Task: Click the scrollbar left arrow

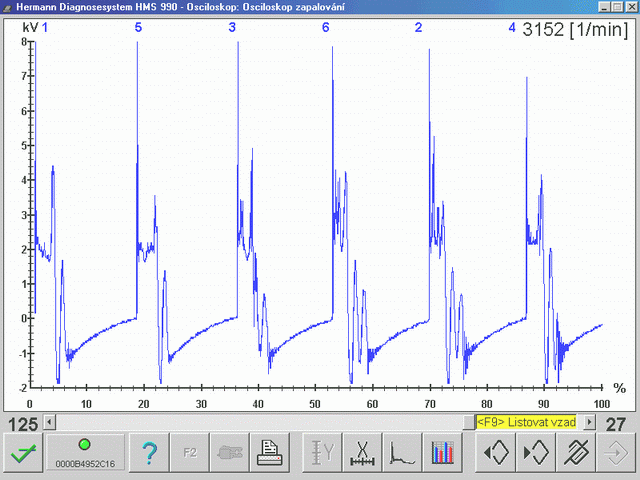Action: tap(50, 422)
